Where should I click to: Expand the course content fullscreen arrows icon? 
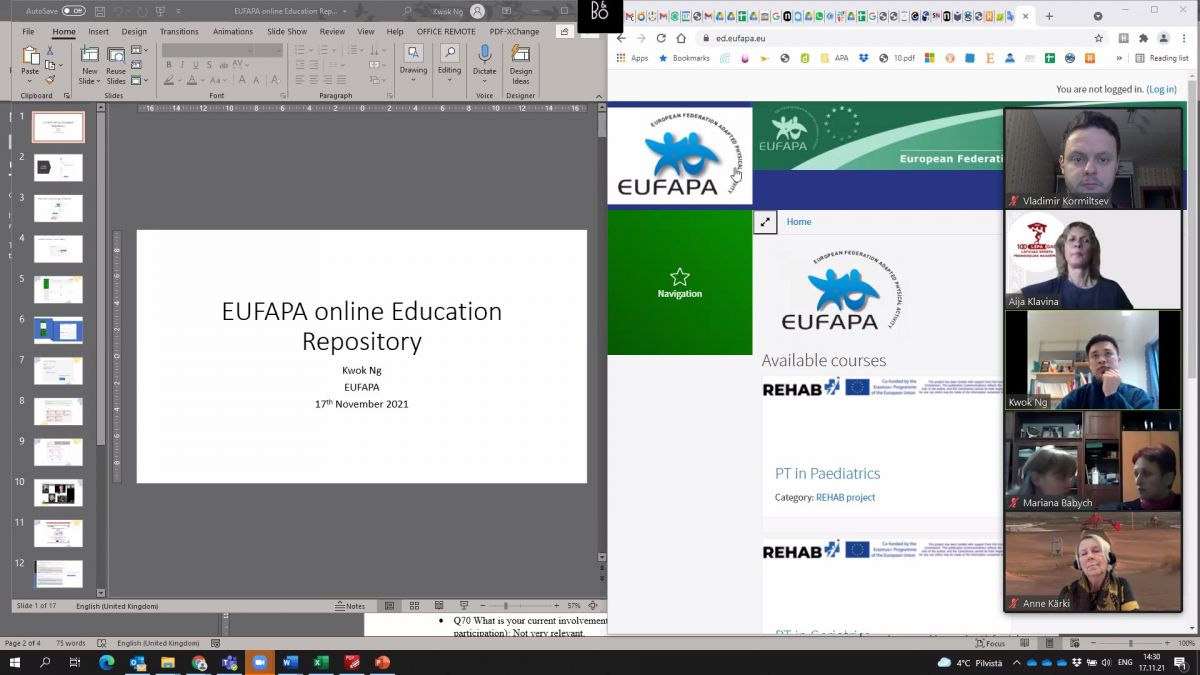(765, 222)
